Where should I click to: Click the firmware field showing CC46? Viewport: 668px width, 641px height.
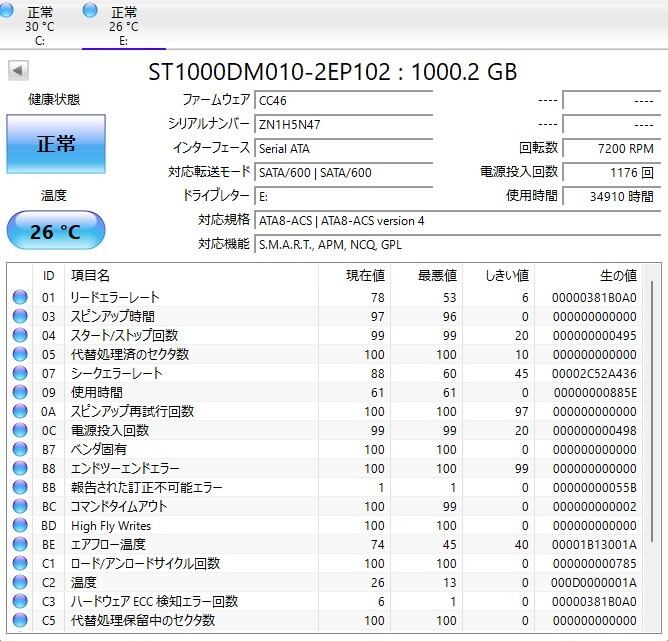click(x=343, y=100)
